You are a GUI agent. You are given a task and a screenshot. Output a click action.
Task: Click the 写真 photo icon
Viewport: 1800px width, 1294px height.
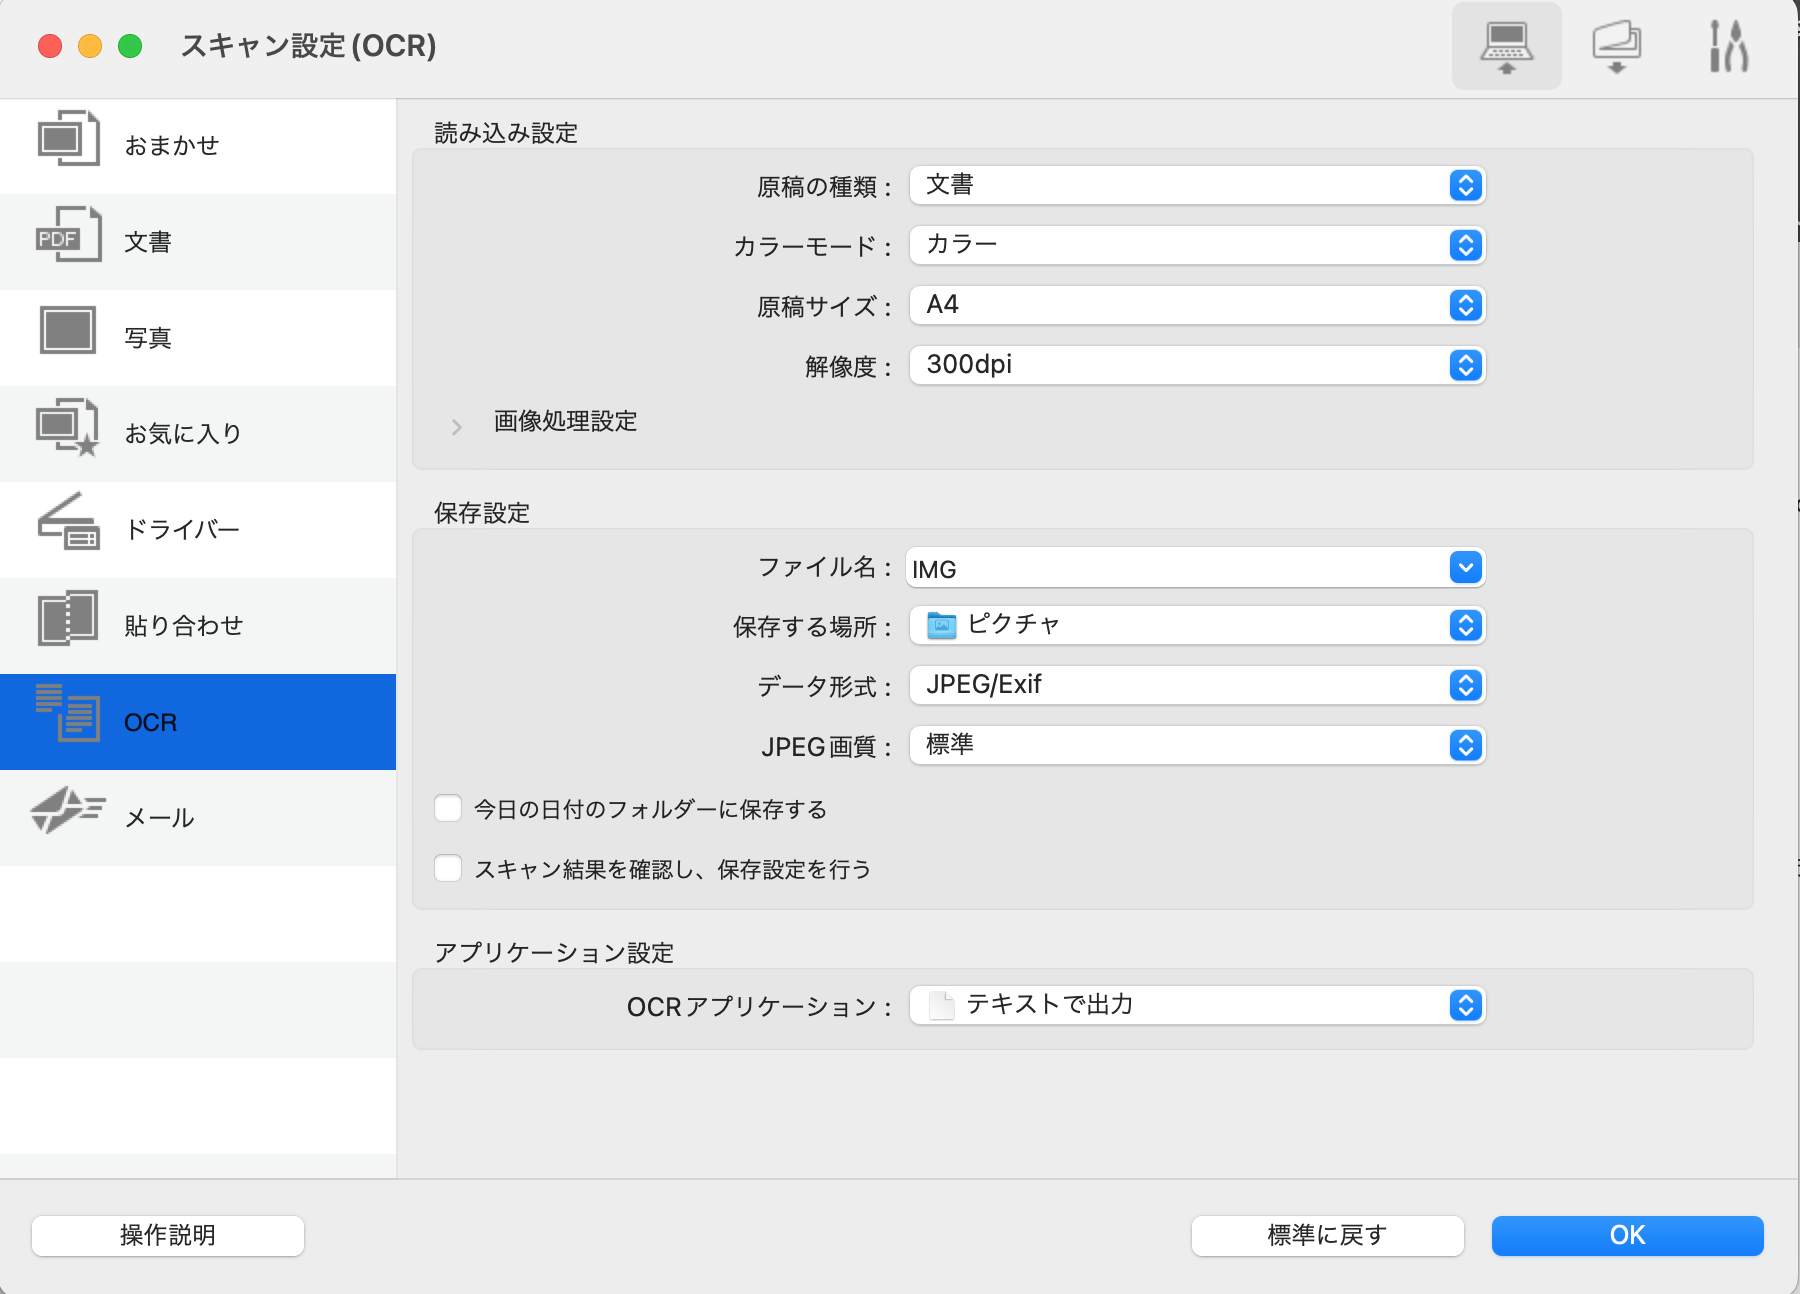coord(68,330)
